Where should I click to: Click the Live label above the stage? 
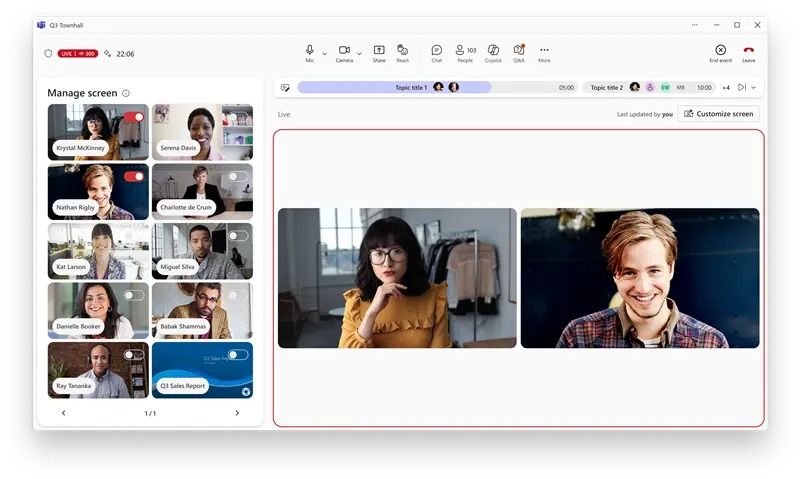[x=284, y=114]
